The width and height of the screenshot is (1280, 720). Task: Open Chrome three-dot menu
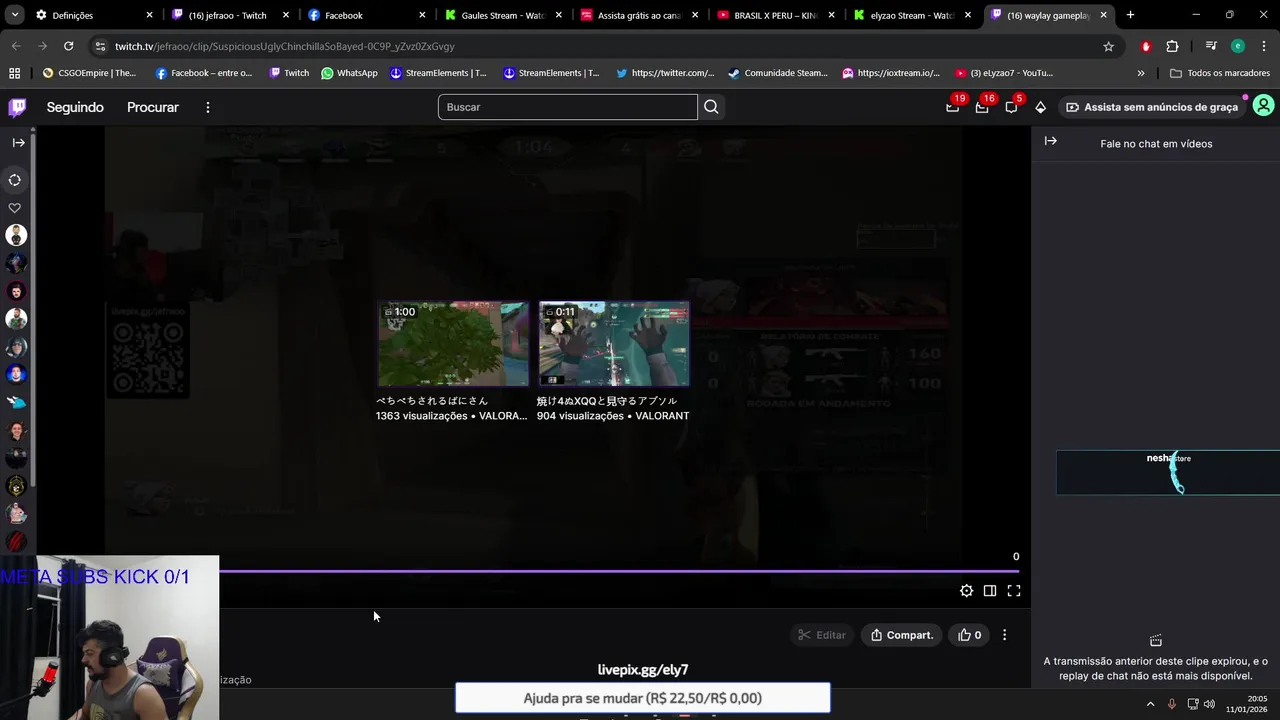point(1264,46)
